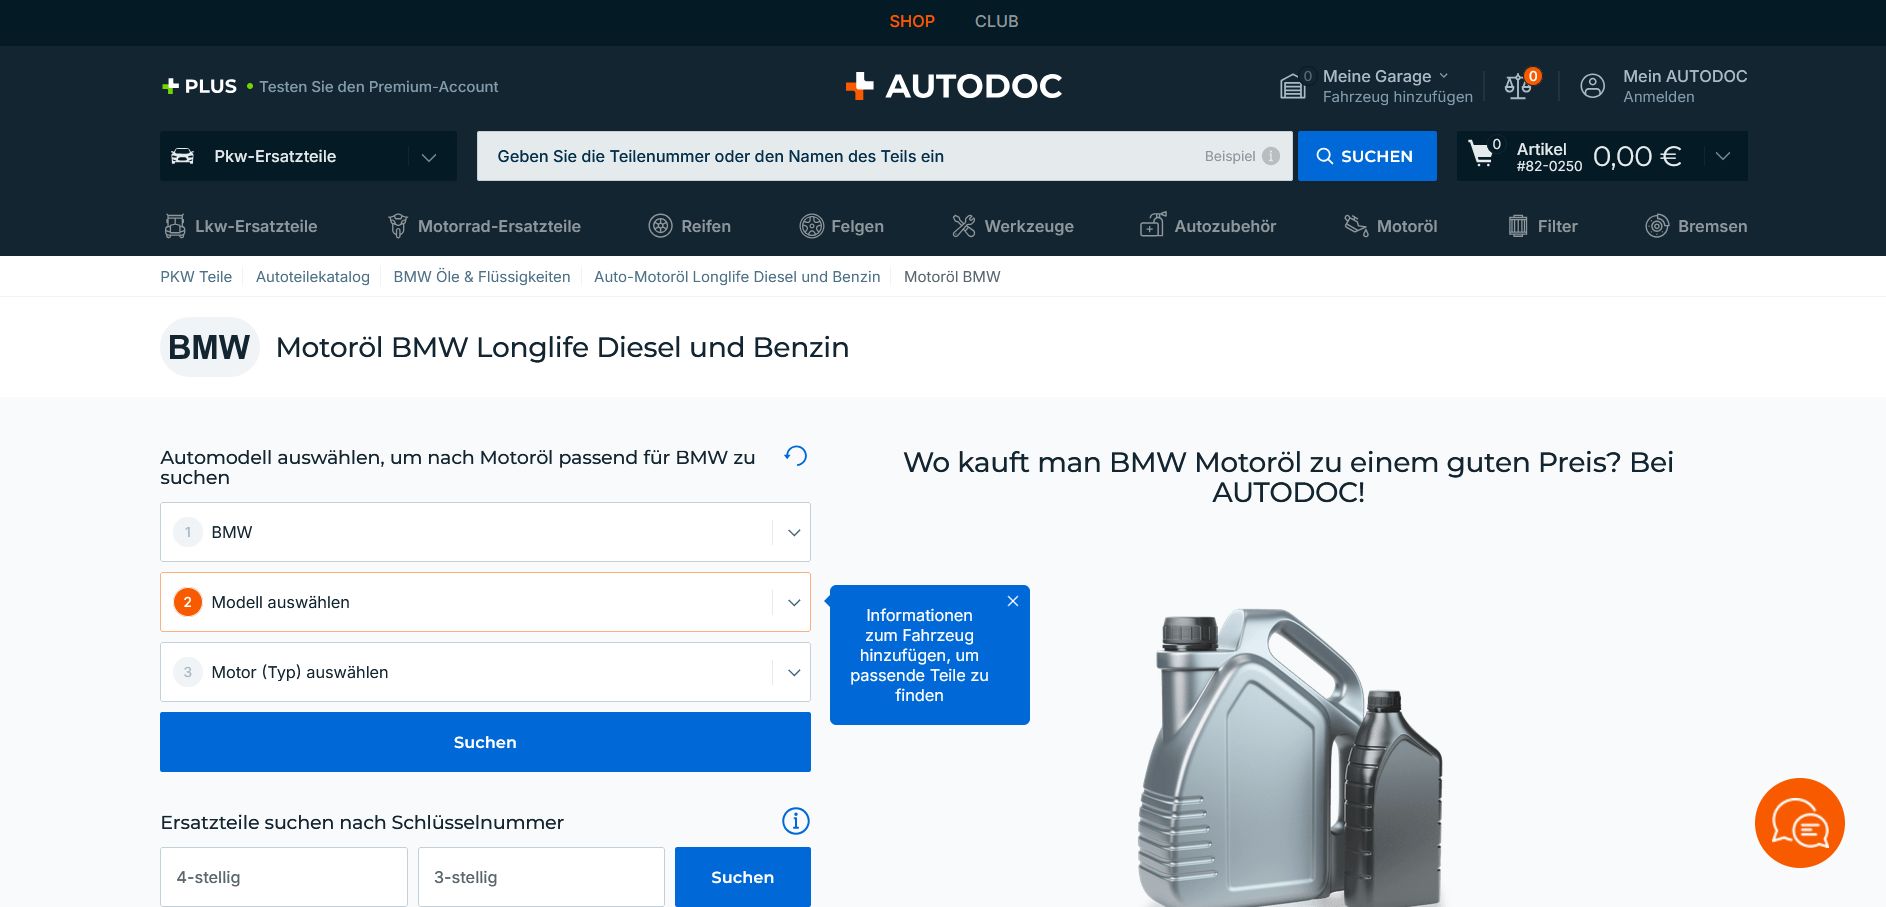Click the Felgen rim icon

pos(811,226)
